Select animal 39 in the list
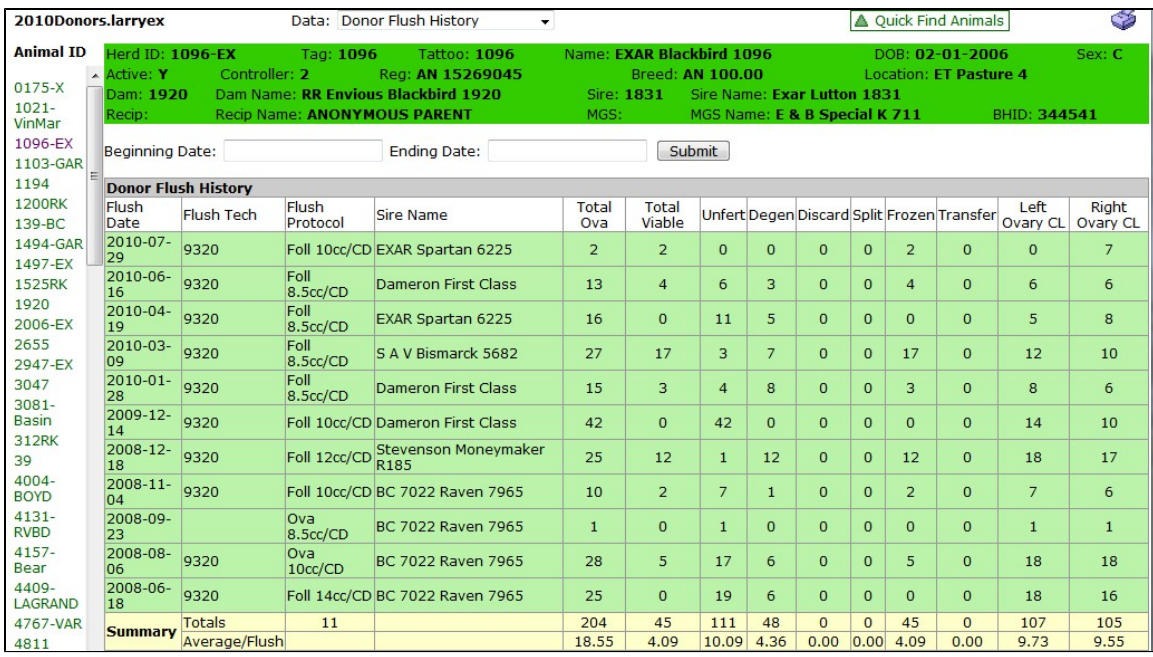1153x657 pixels. coord(22,461)
